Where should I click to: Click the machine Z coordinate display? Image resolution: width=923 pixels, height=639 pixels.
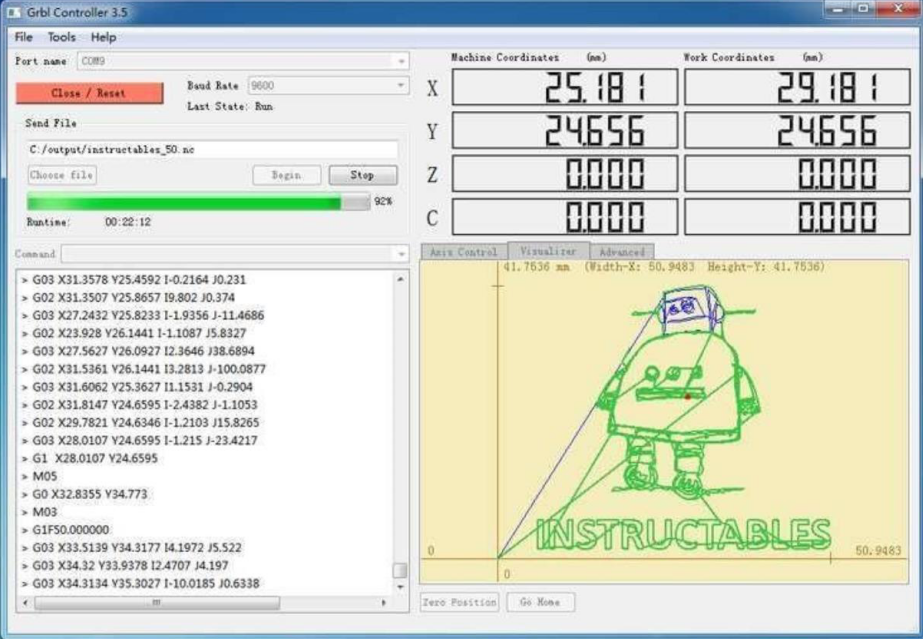click(565, 174)
